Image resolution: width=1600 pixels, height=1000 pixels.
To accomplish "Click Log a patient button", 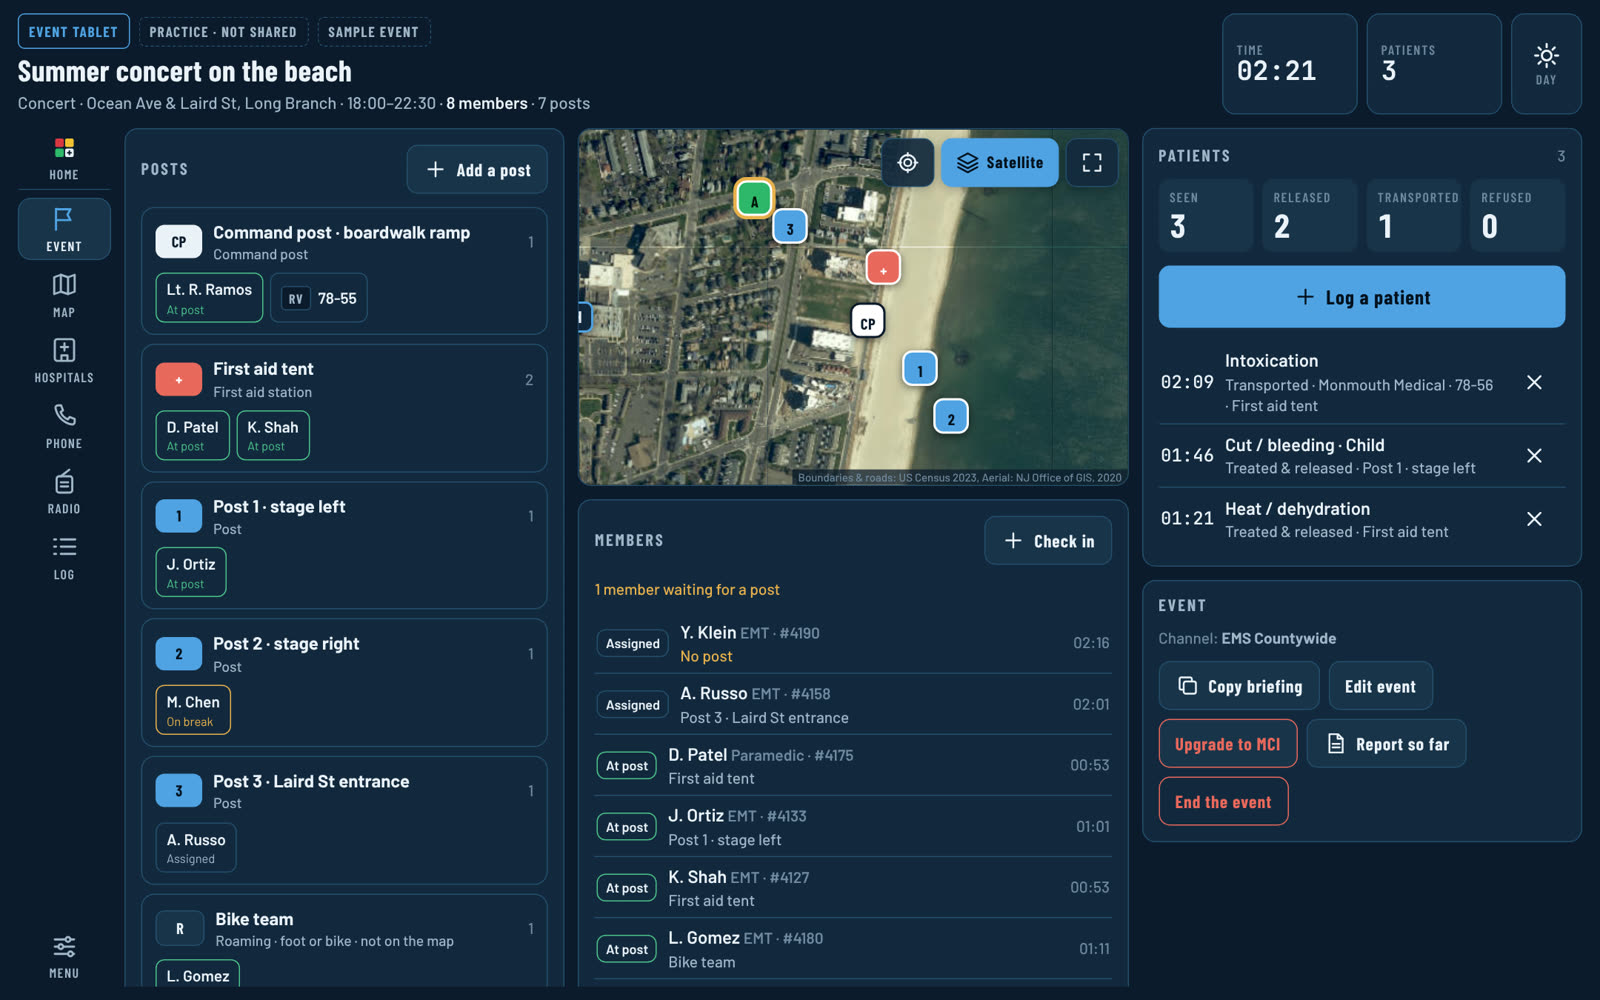I will tap(1362, 297).
